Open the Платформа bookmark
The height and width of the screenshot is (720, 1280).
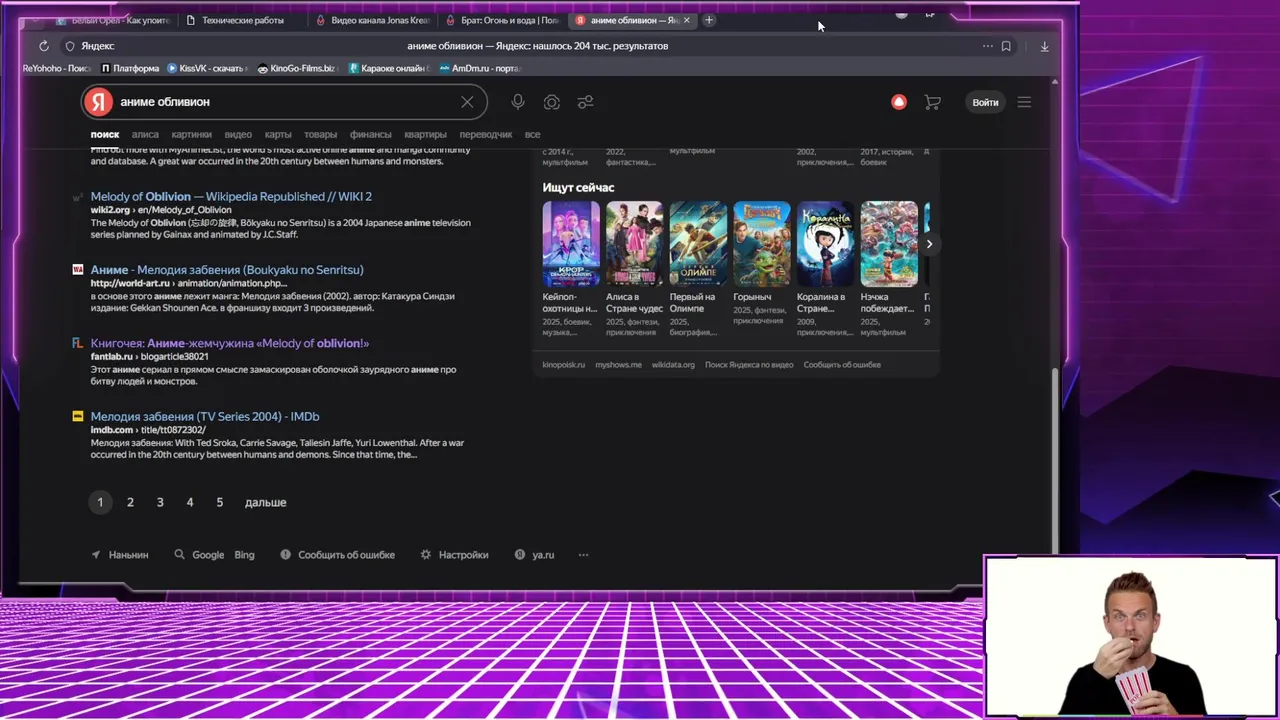click(x=131, y=68)
